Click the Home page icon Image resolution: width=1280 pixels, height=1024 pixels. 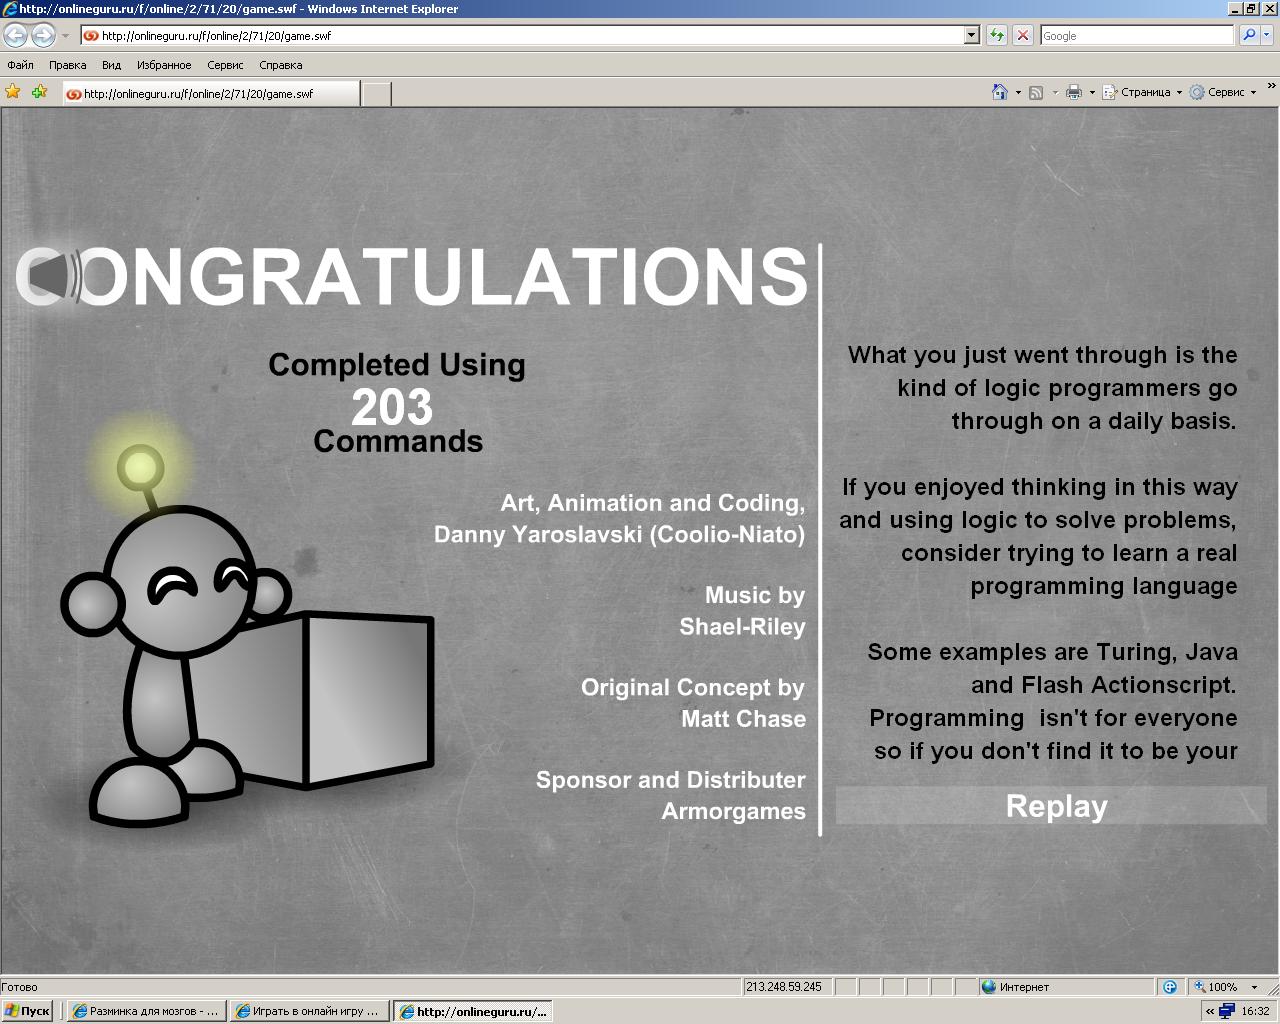[x=999, y=92]
